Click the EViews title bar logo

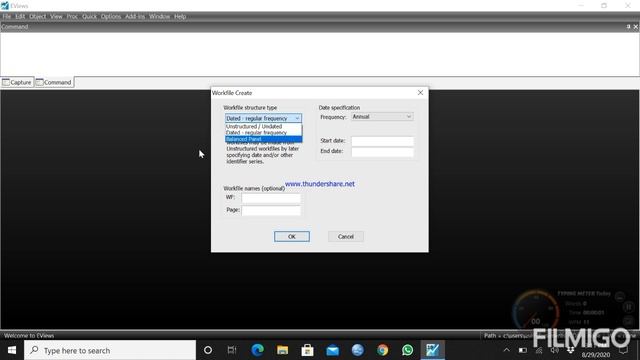tap(5, 5)
